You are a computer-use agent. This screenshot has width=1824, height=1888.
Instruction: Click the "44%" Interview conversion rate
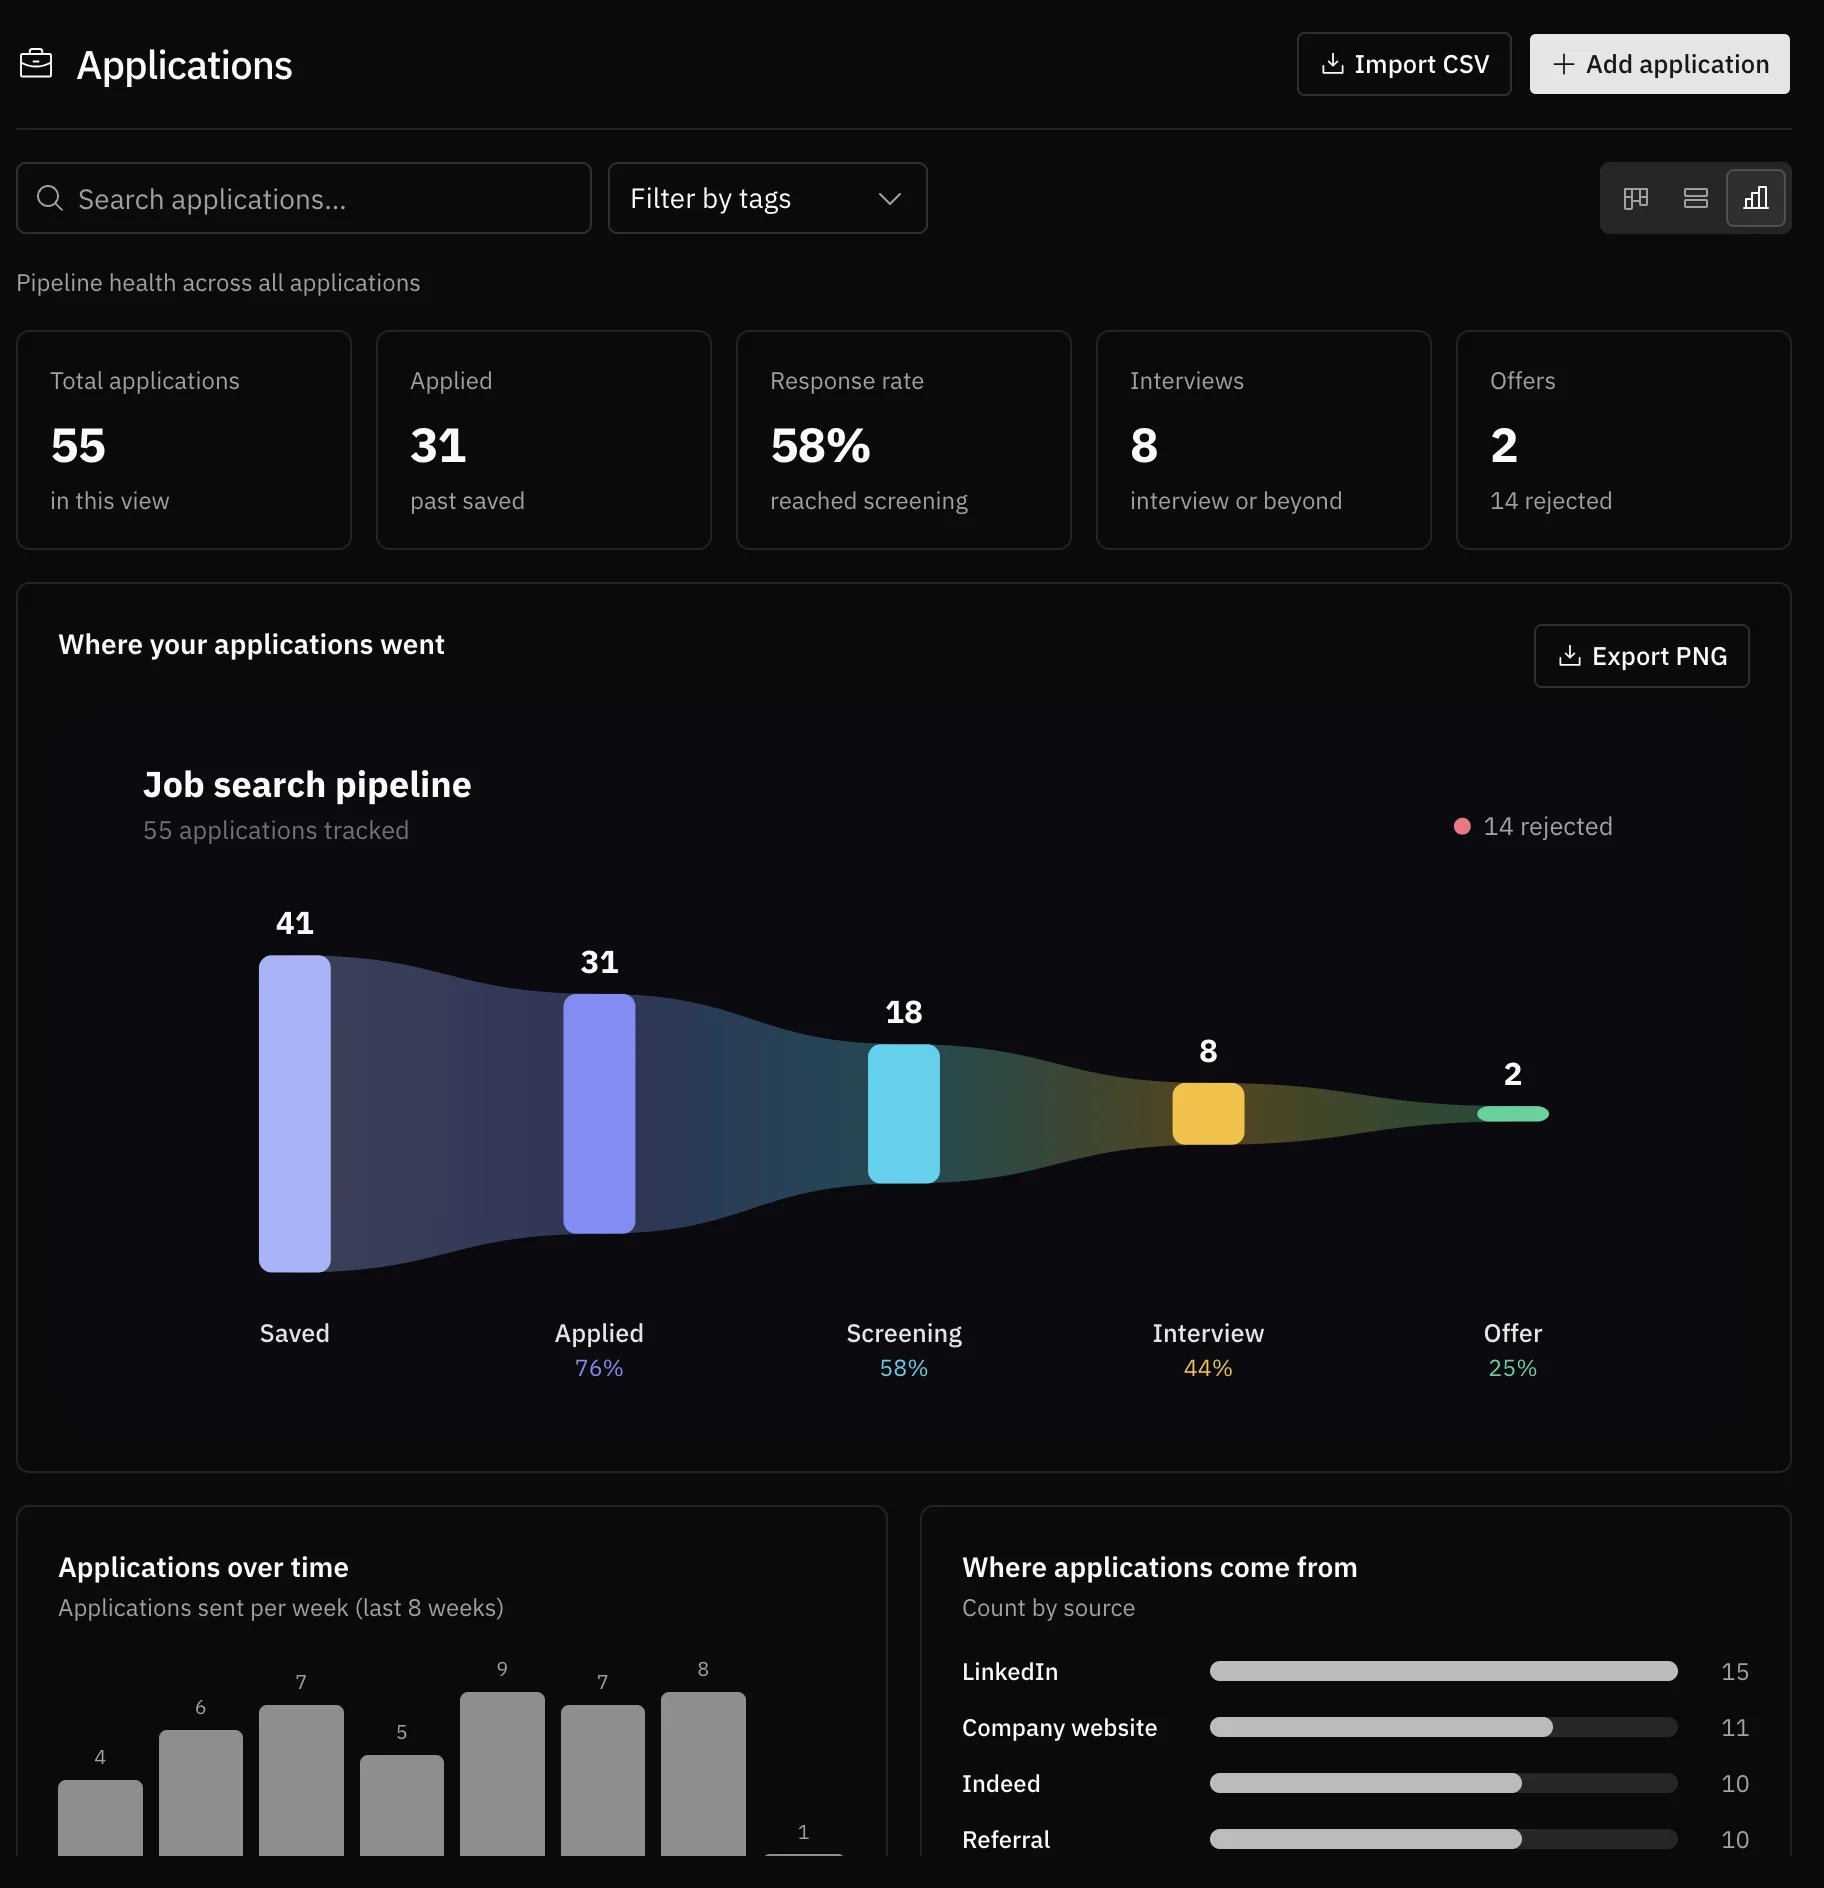1208,1368
